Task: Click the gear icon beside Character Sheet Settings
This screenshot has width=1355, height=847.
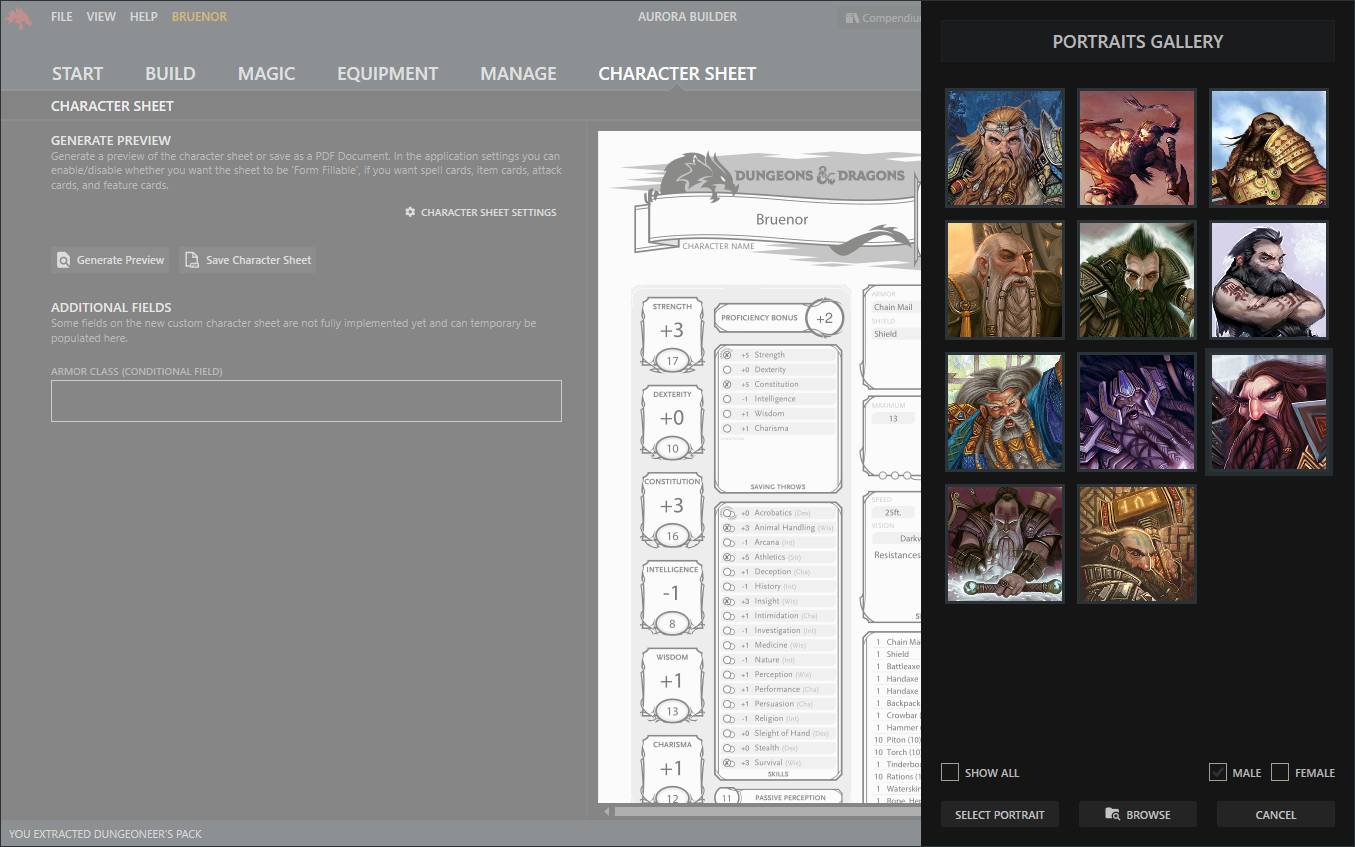Action: point(410,213)
